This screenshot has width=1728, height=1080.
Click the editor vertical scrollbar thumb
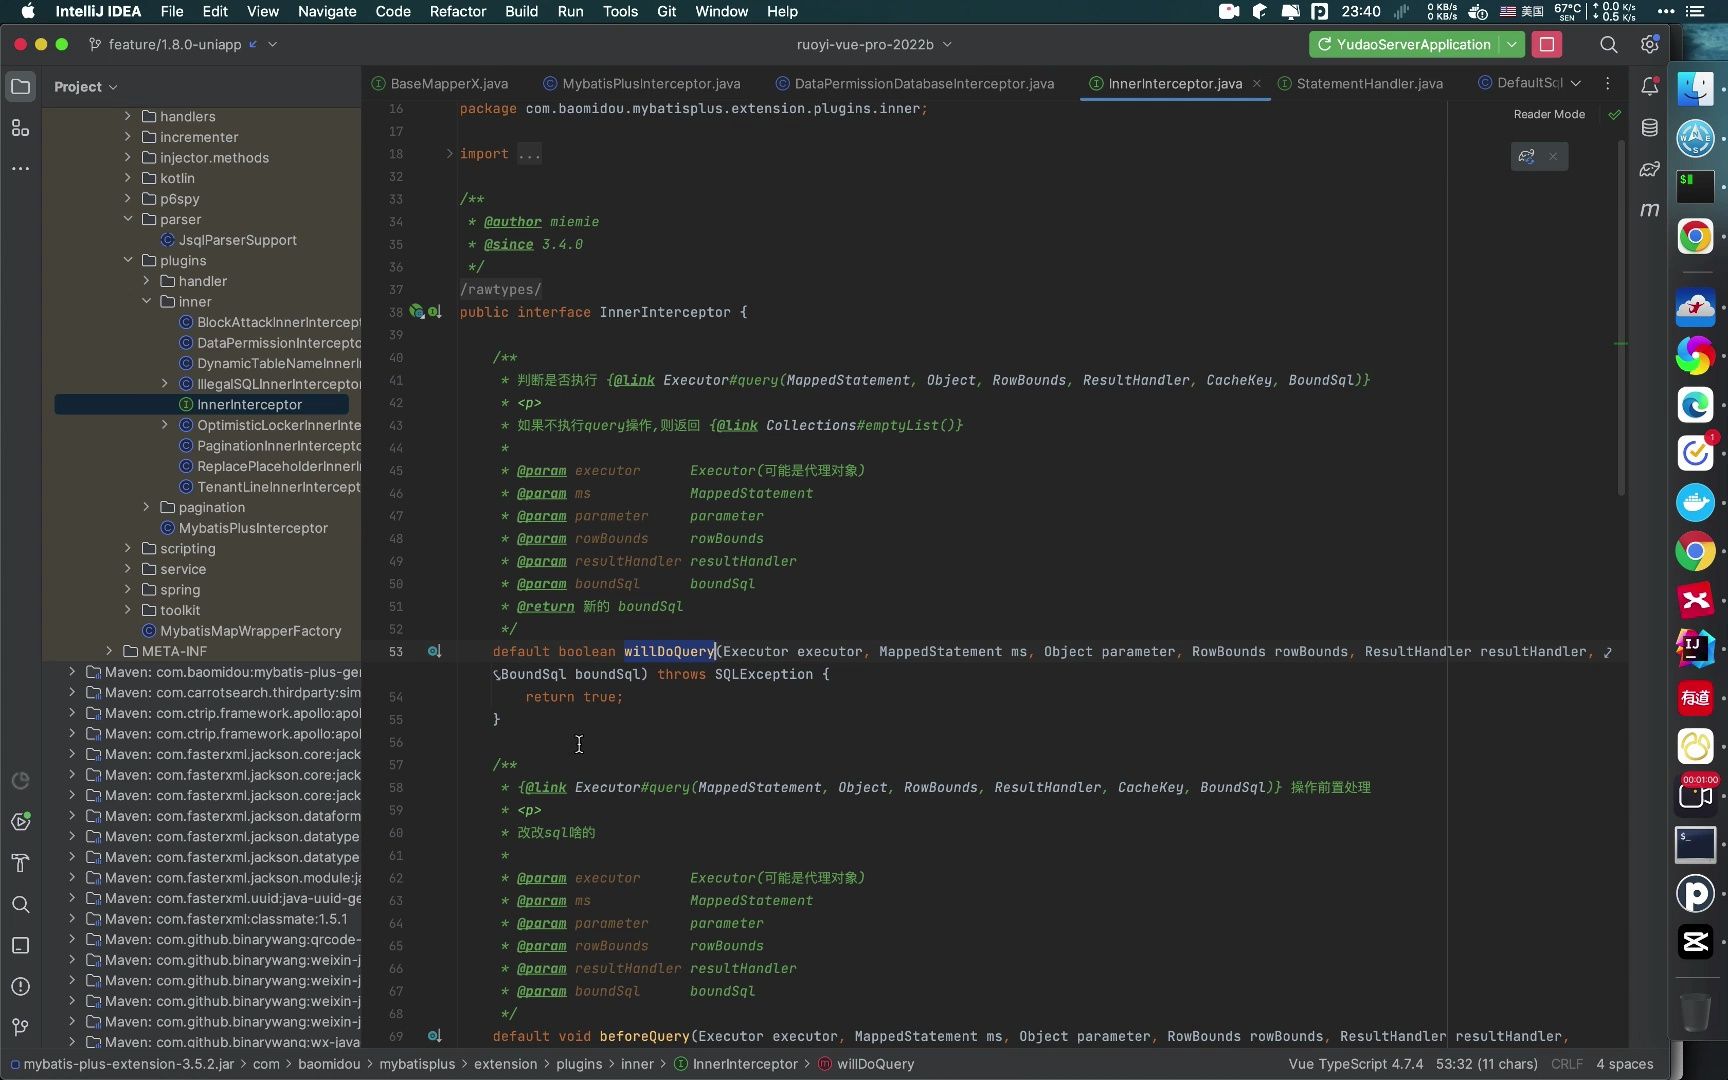1621,317
